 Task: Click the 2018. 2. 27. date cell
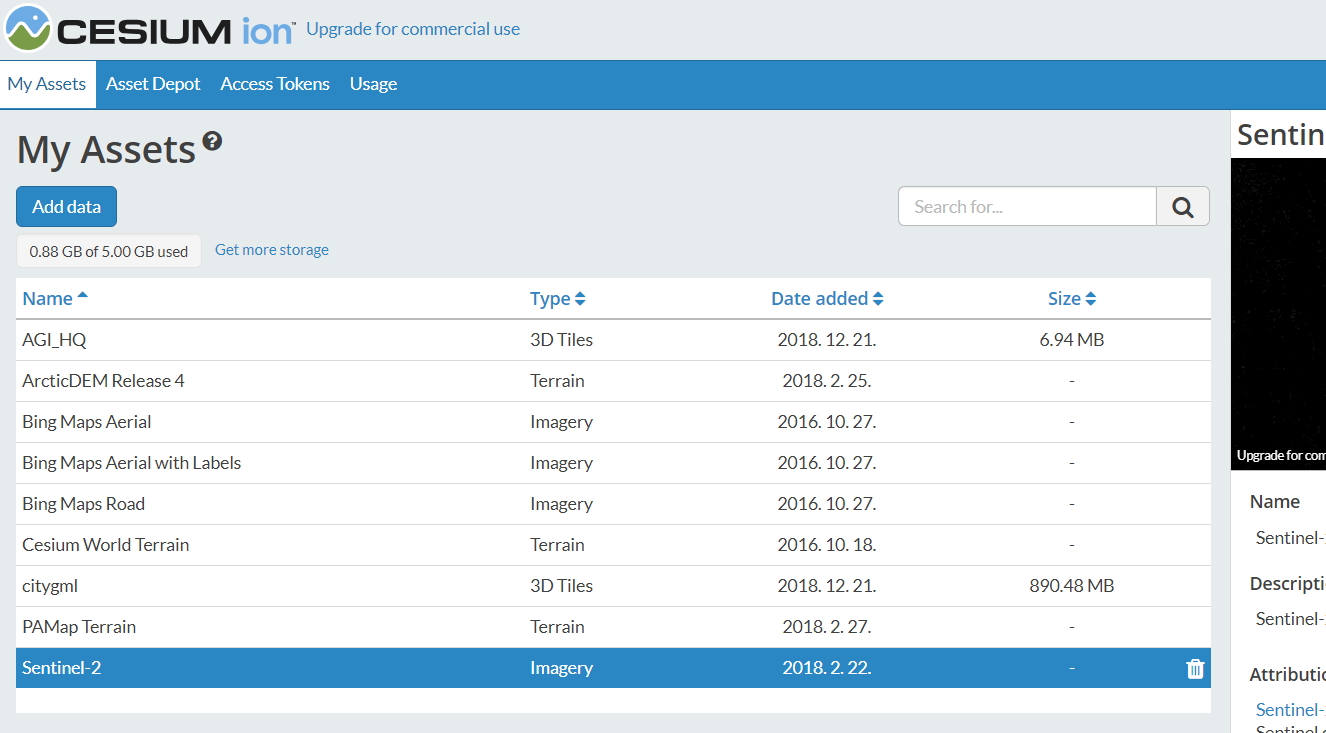click(x=827, y=627)
